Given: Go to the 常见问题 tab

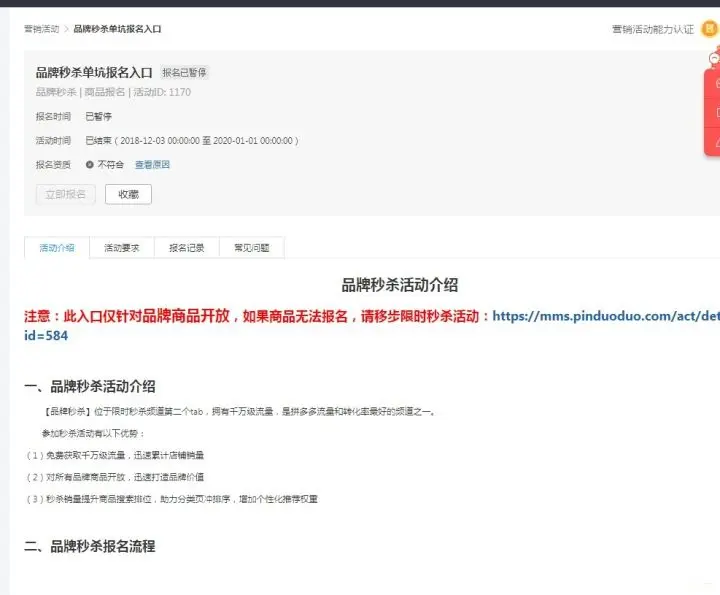Looking at the screenshot, I should click(251, 248).
